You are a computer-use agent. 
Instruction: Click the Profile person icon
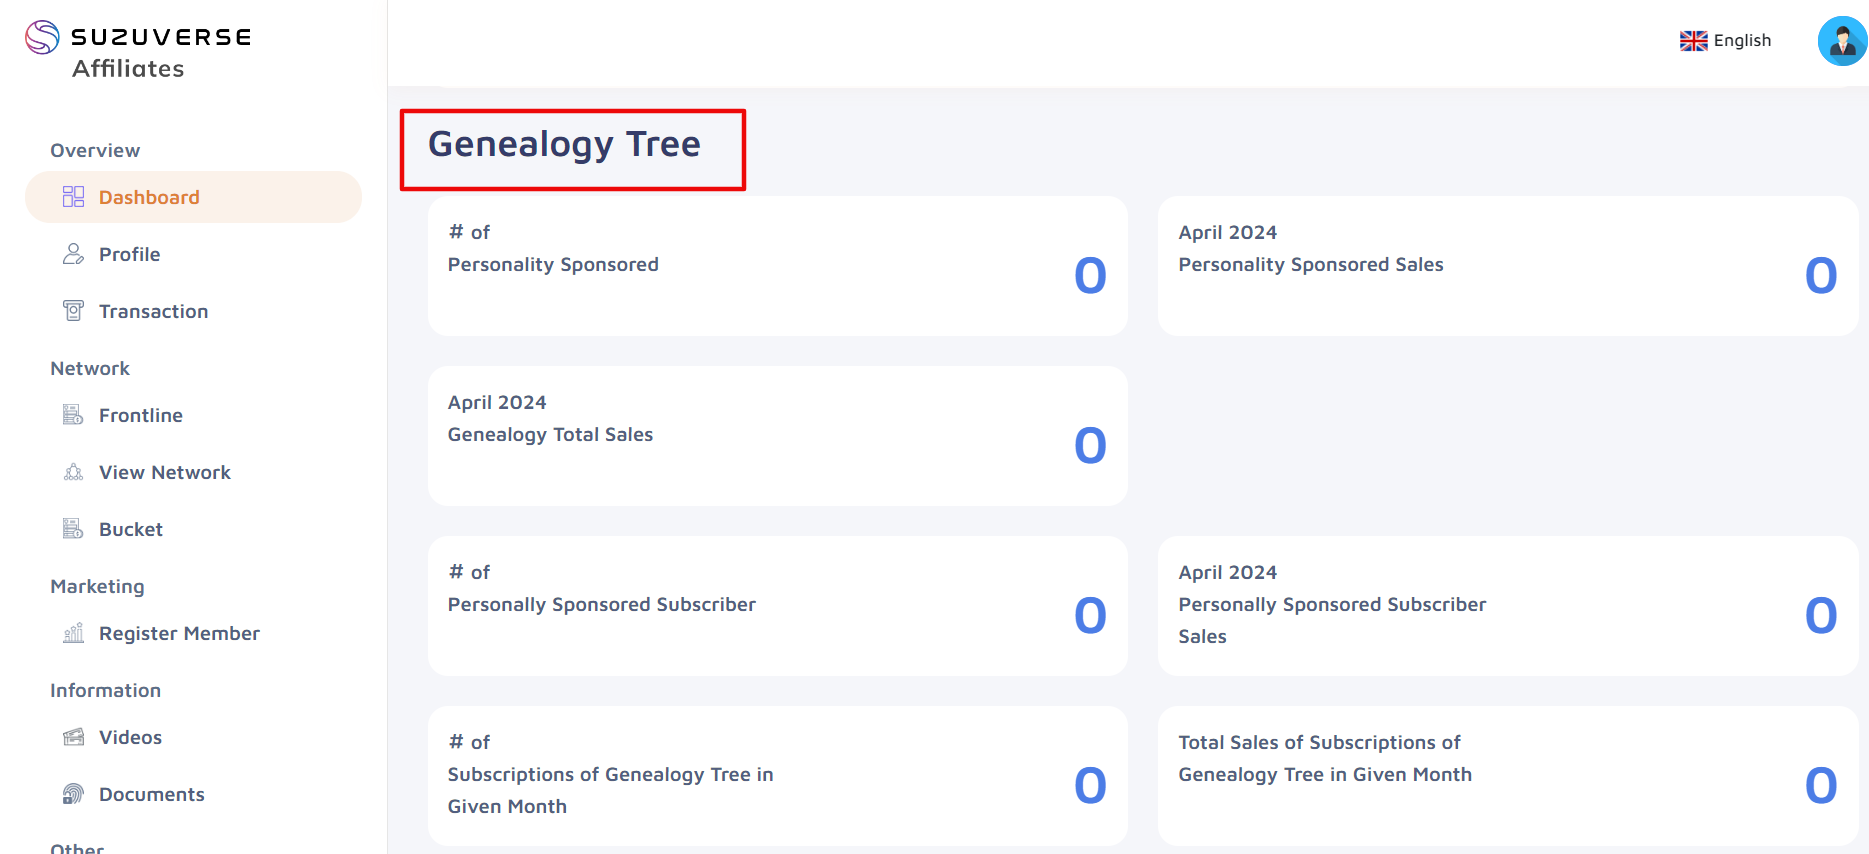pyautogui.click(x=73, y=254)
